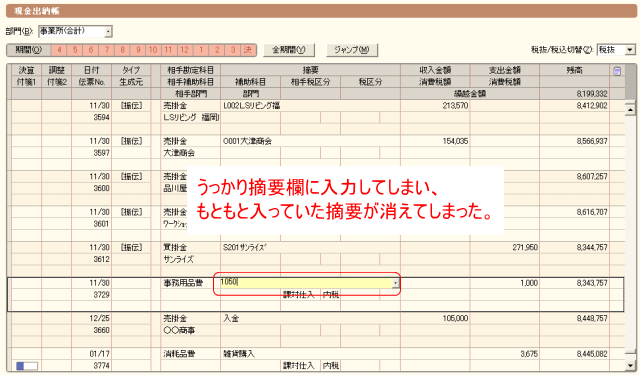Viewport: 640px width, 375px height.
Task: Click the vertical scrollbar down arrow
Action: [631, 366]
